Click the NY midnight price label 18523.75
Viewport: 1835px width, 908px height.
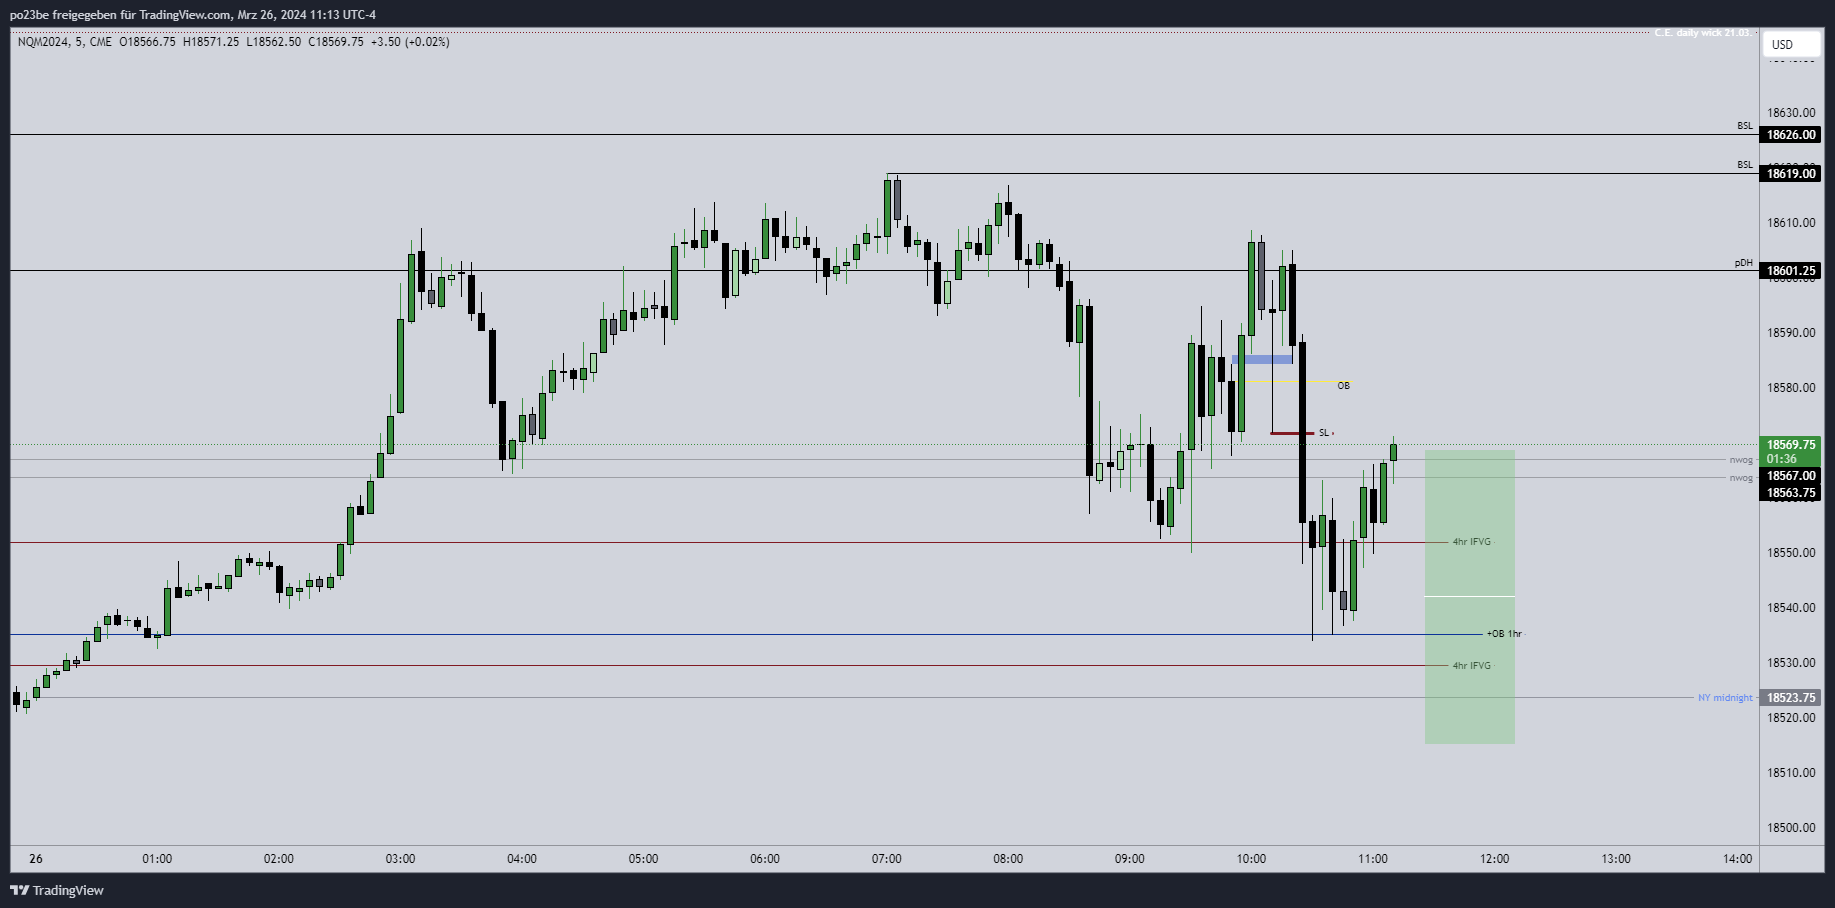(x=1792, y=698)
